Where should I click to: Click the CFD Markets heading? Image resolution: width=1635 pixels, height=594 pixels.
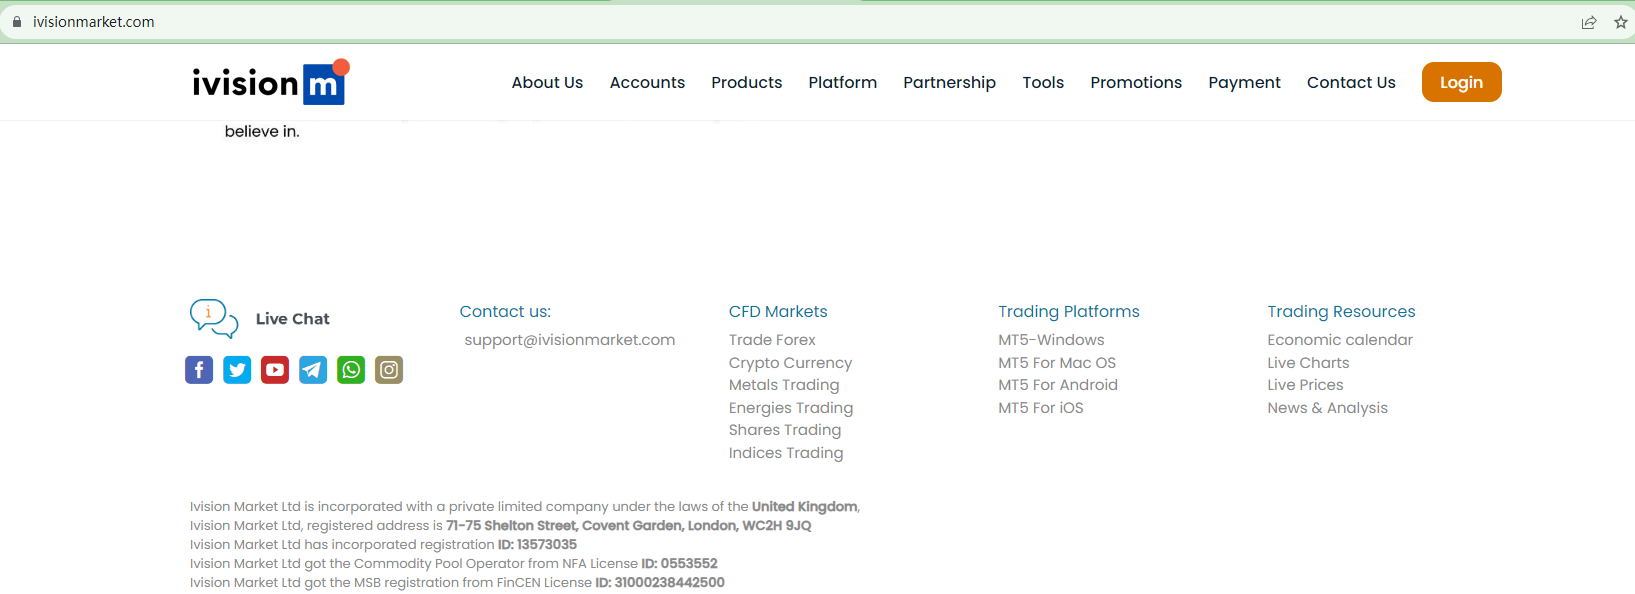click(x=778, y=312)
